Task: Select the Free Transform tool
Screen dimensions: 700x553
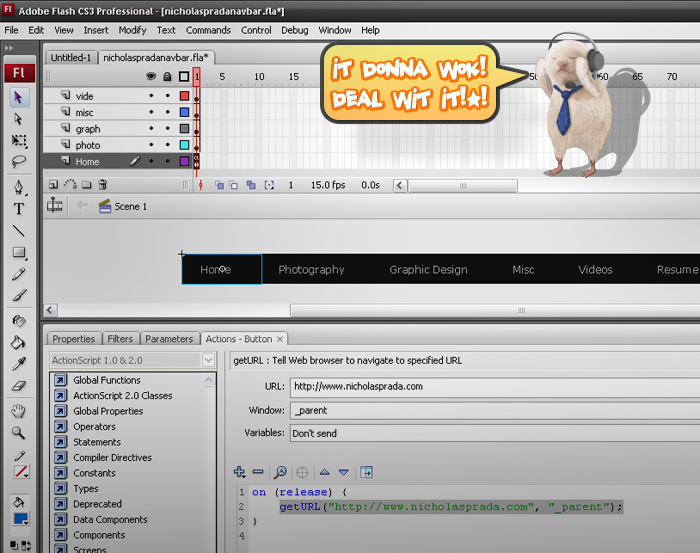Action: click(x=19, y=141)
